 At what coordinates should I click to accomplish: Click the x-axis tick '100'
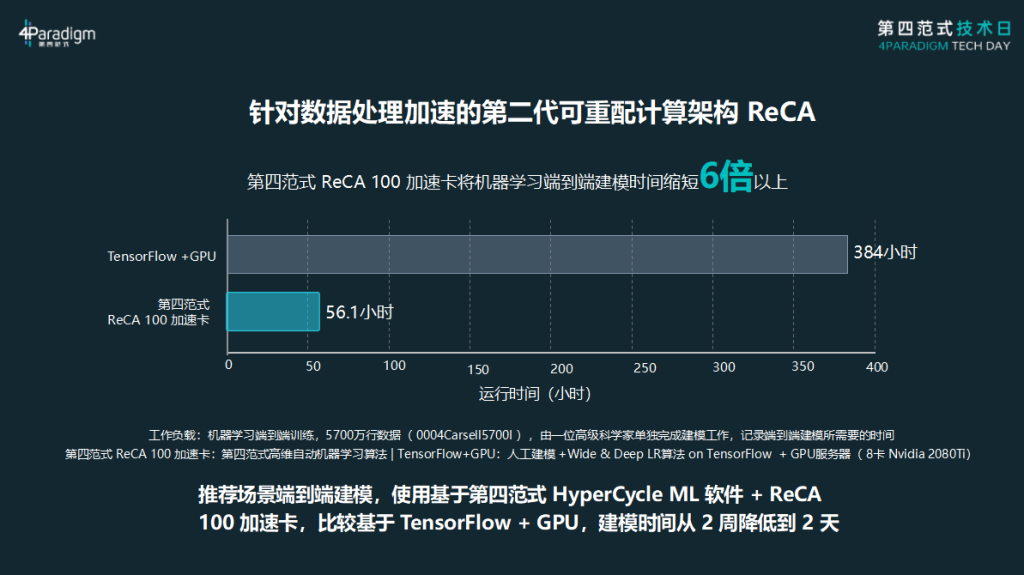(394, 366)
